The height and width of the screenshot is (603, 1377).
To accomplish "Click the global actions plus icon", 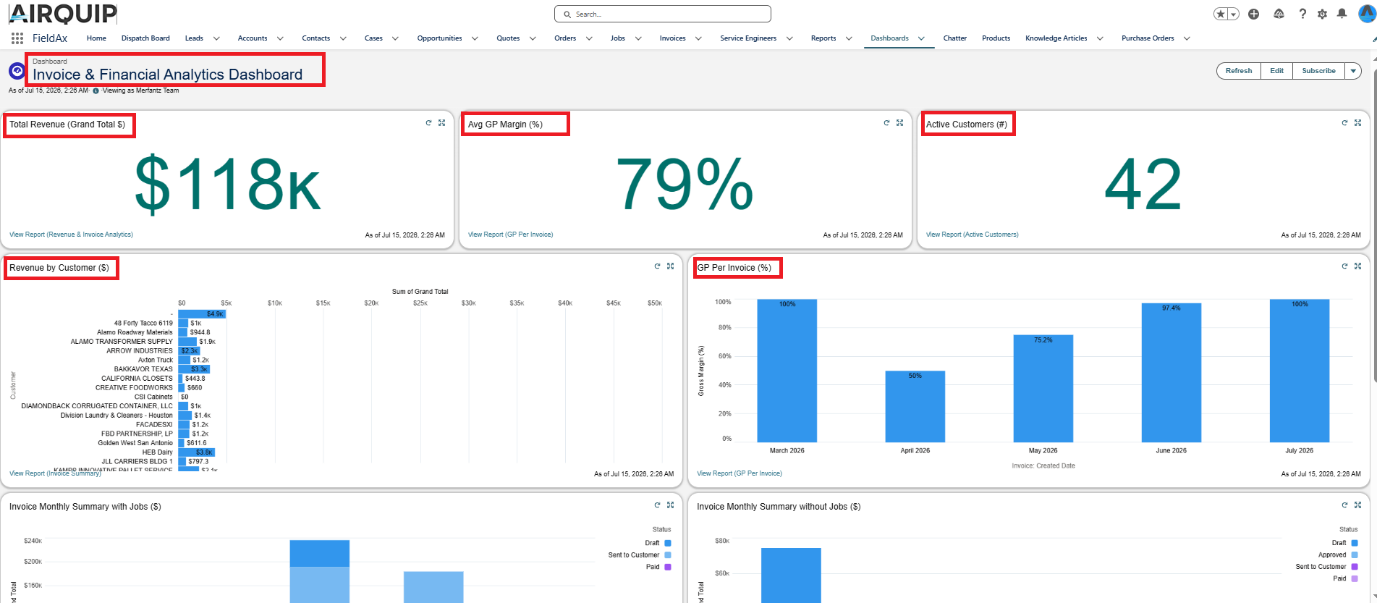I will pos(1254,14).
